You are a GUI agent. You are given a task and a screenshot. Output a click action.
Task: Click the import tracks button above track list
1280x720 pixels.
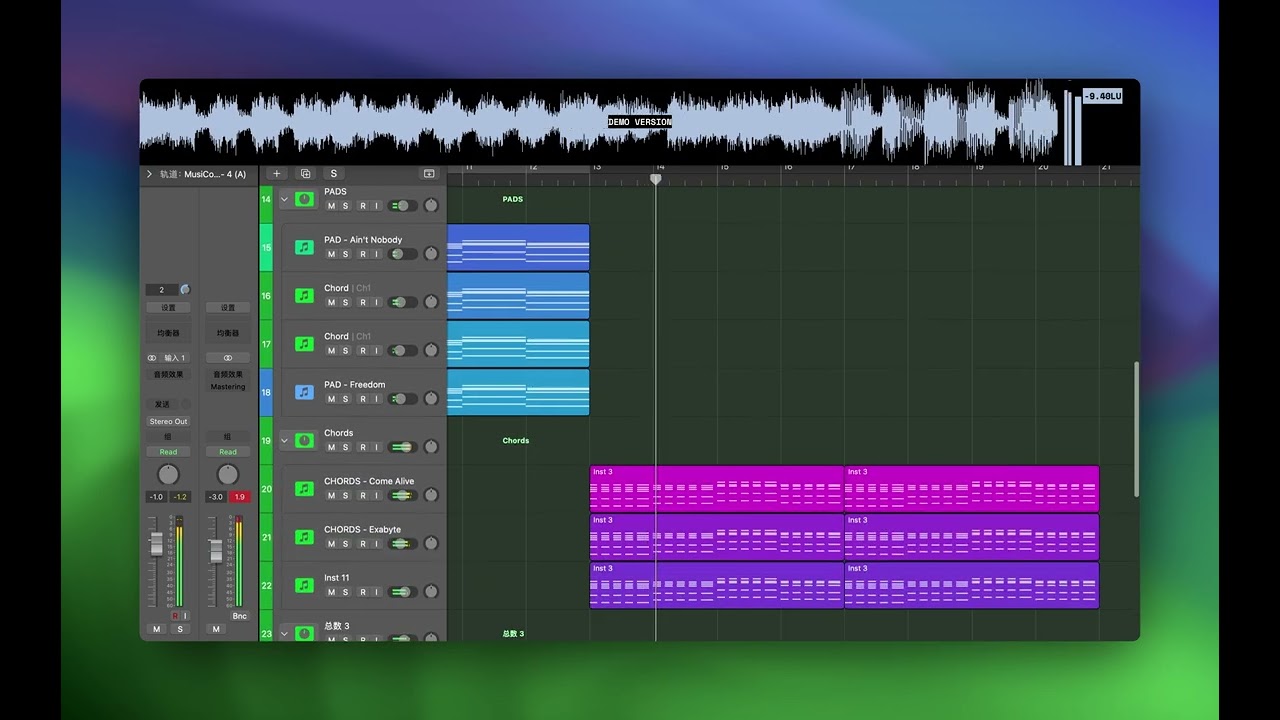pyautogui.click(x=429, y=174)
